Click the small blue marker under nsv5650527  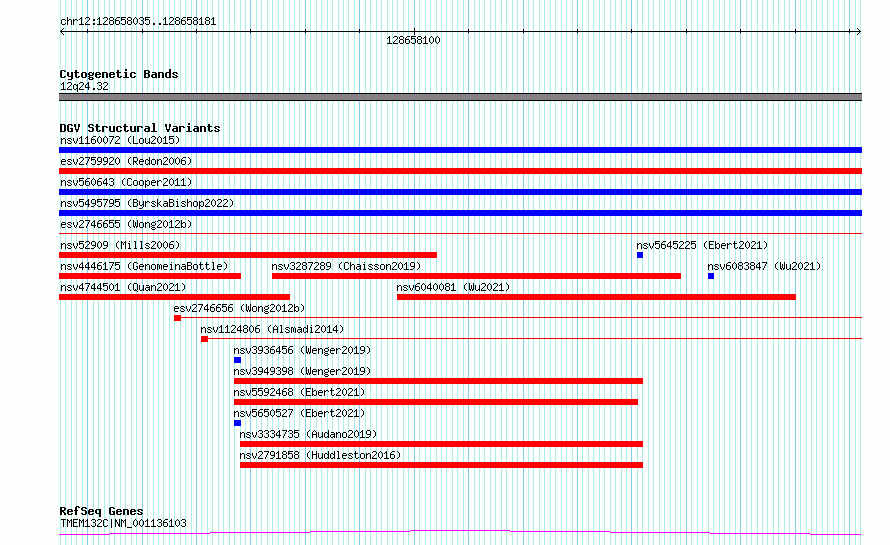(x=237, y=423)
